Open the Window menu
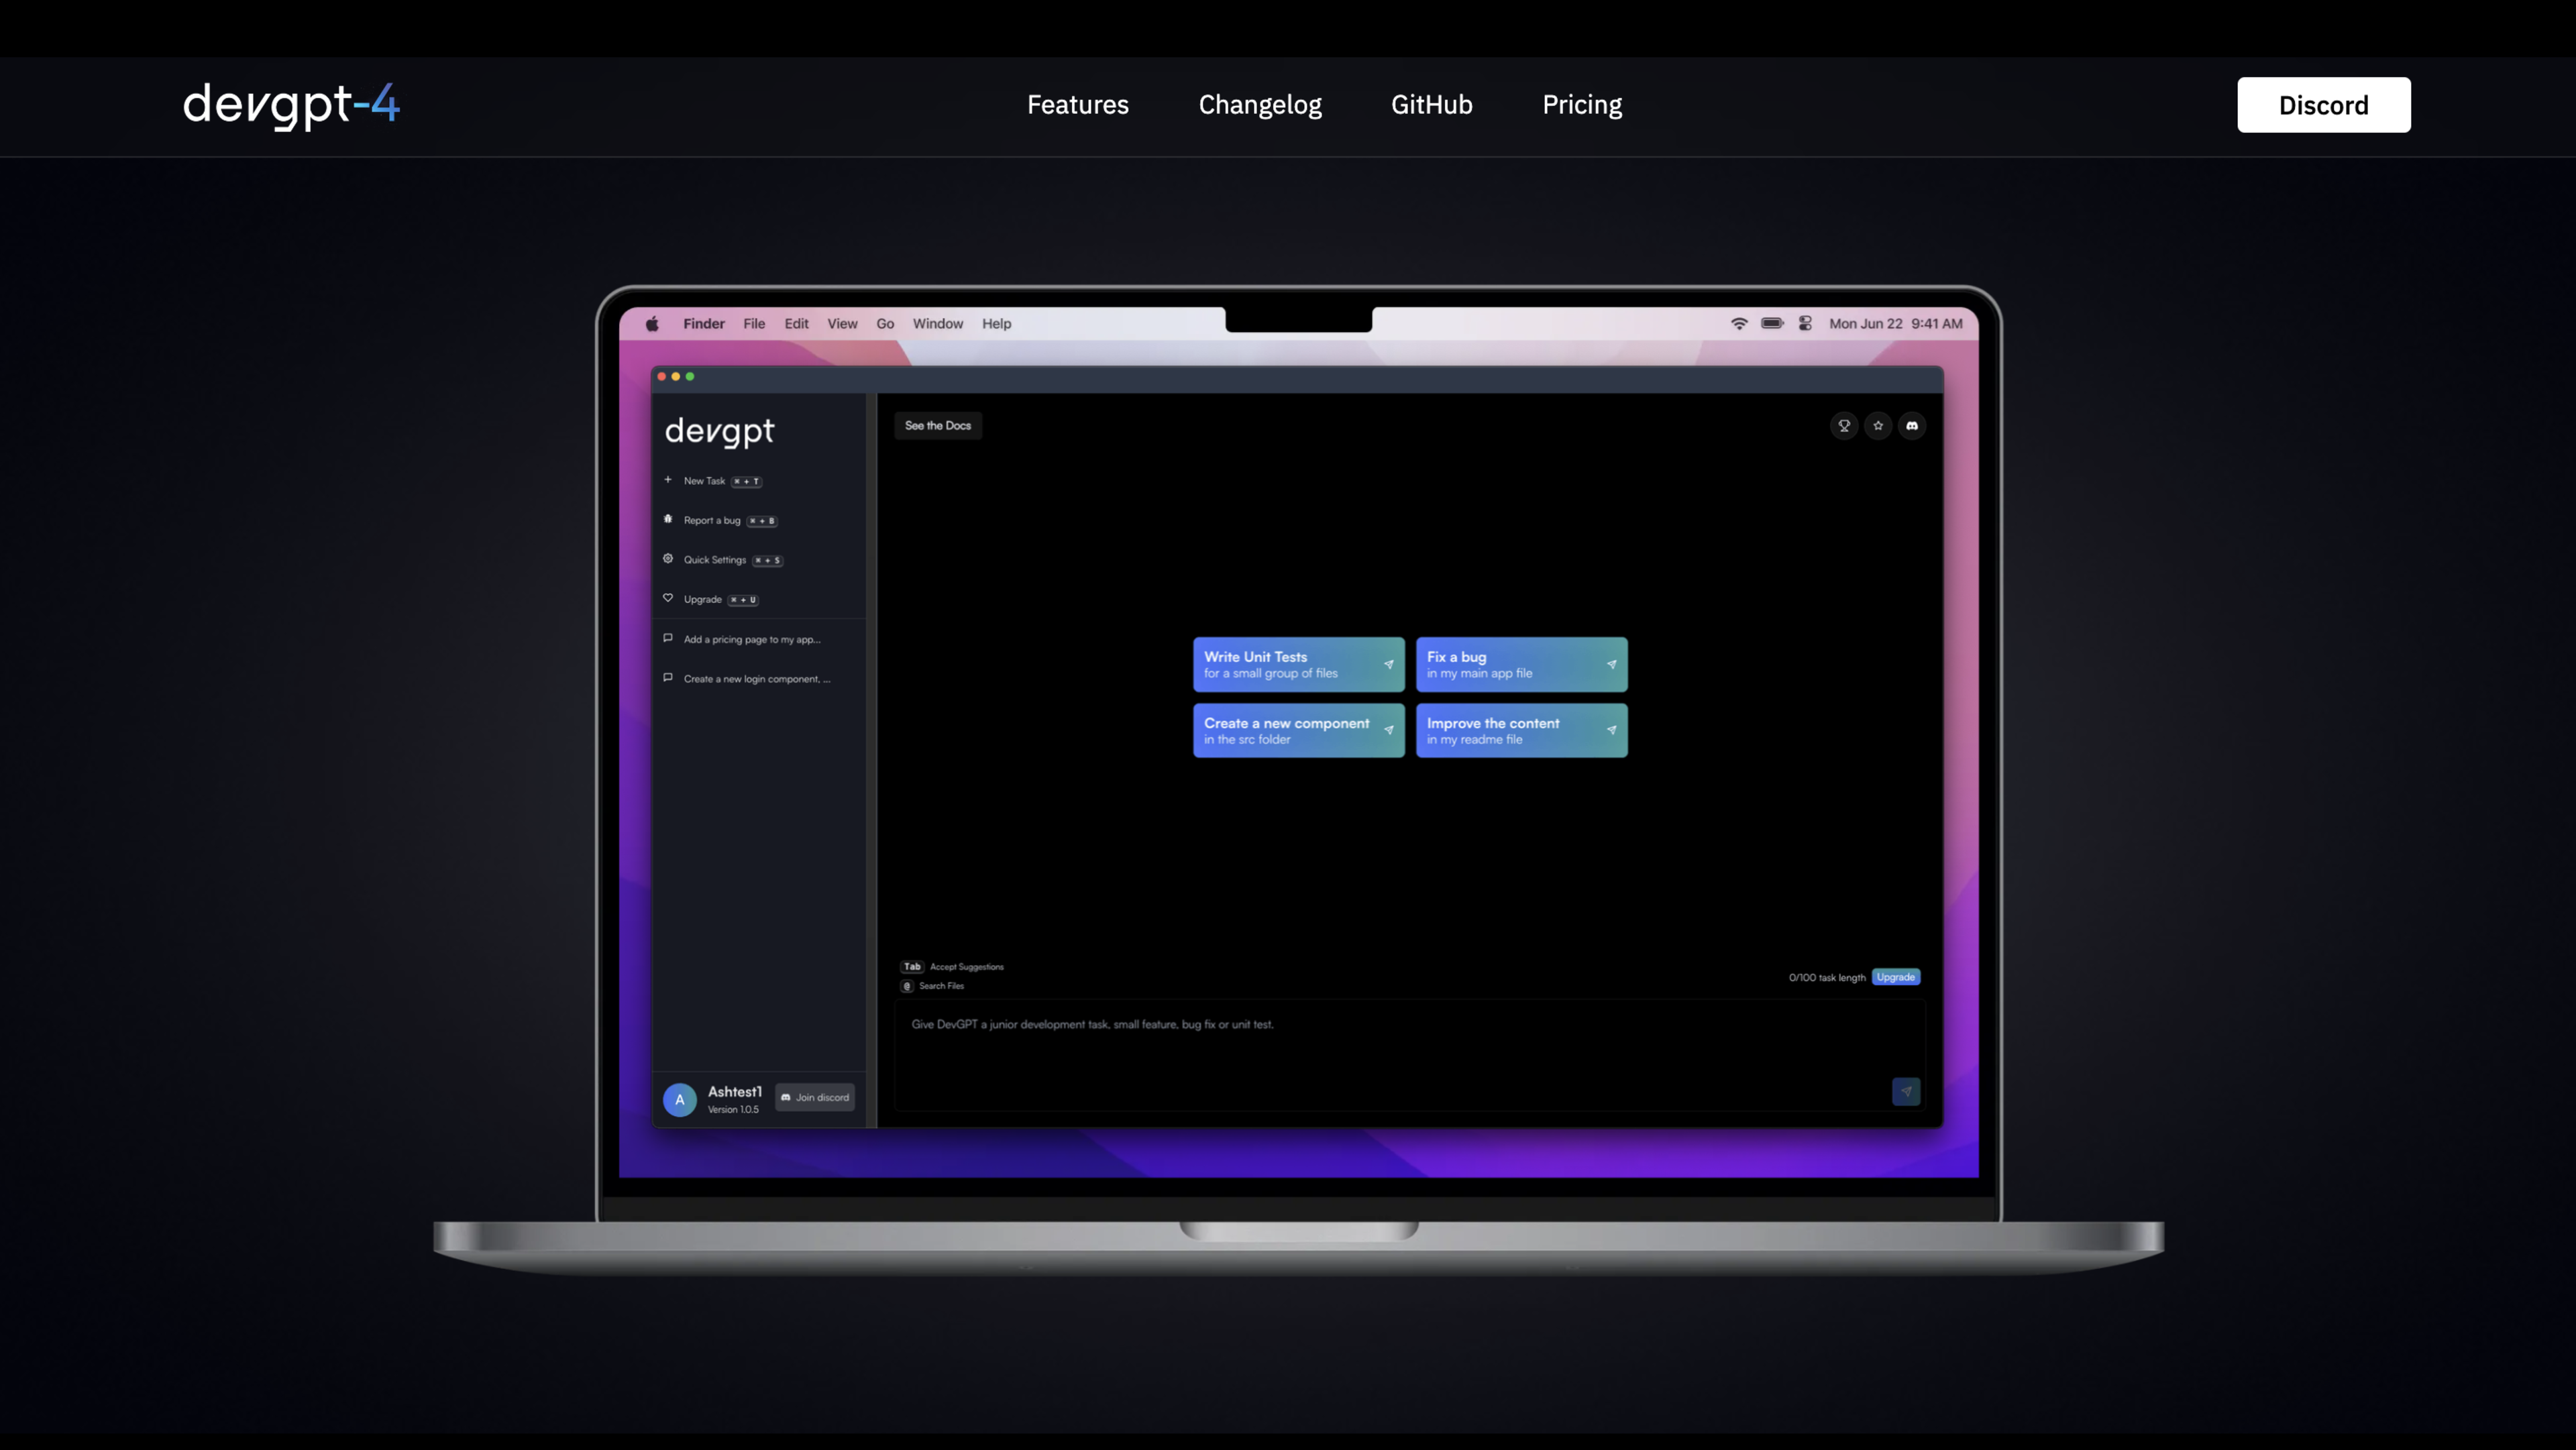 point(938,324)
